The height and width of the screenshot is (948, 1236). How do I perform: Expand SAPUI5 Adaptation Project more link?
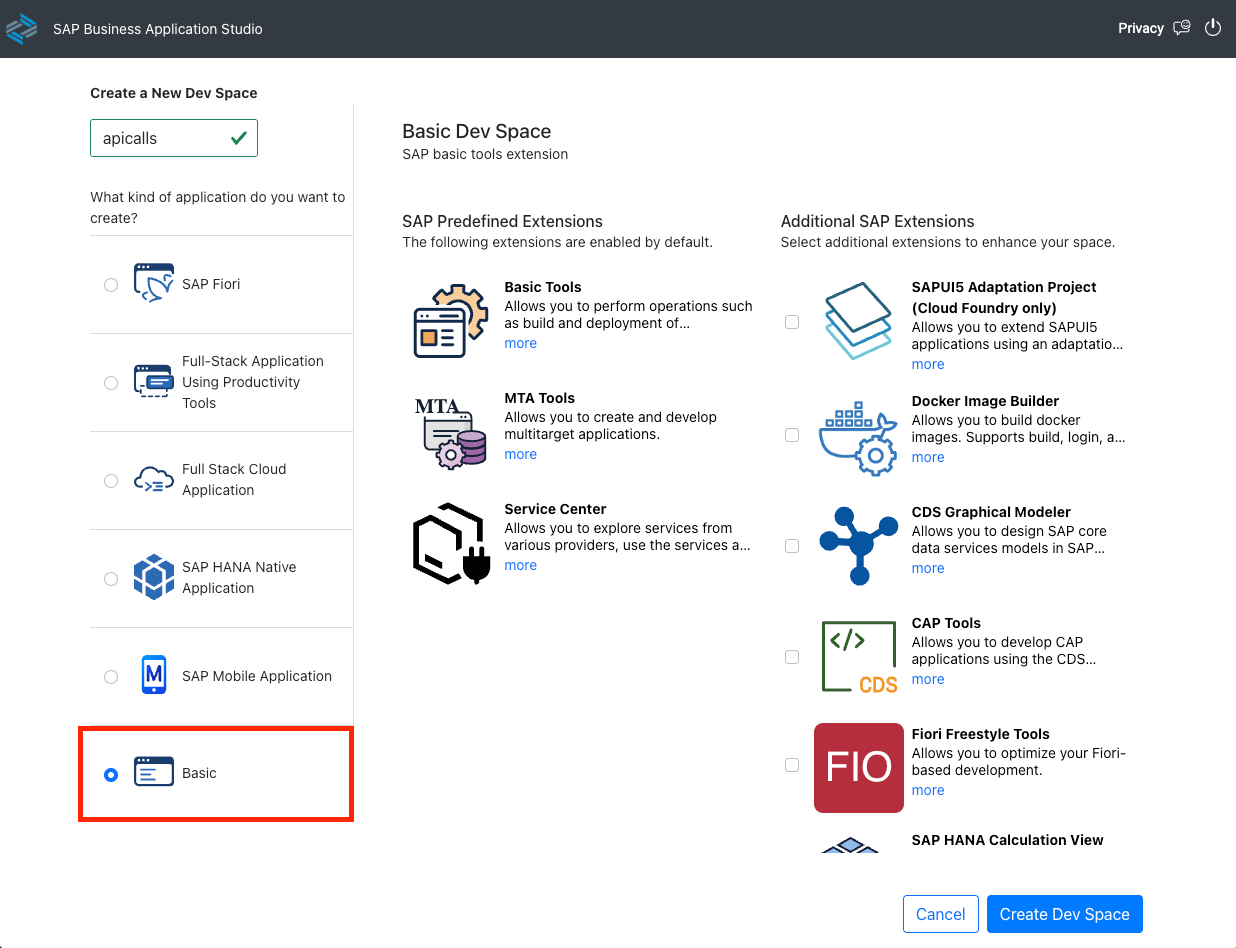(x=928, y=364)
